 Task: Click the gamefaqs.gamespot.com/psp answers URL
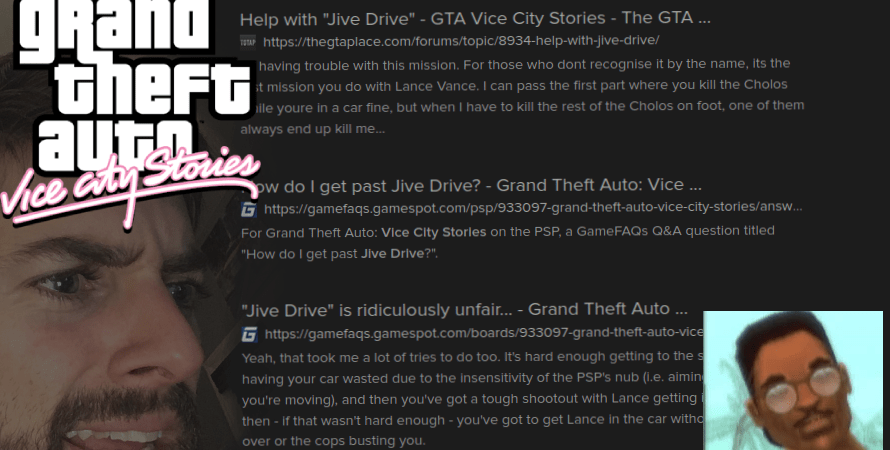[533, 208]
